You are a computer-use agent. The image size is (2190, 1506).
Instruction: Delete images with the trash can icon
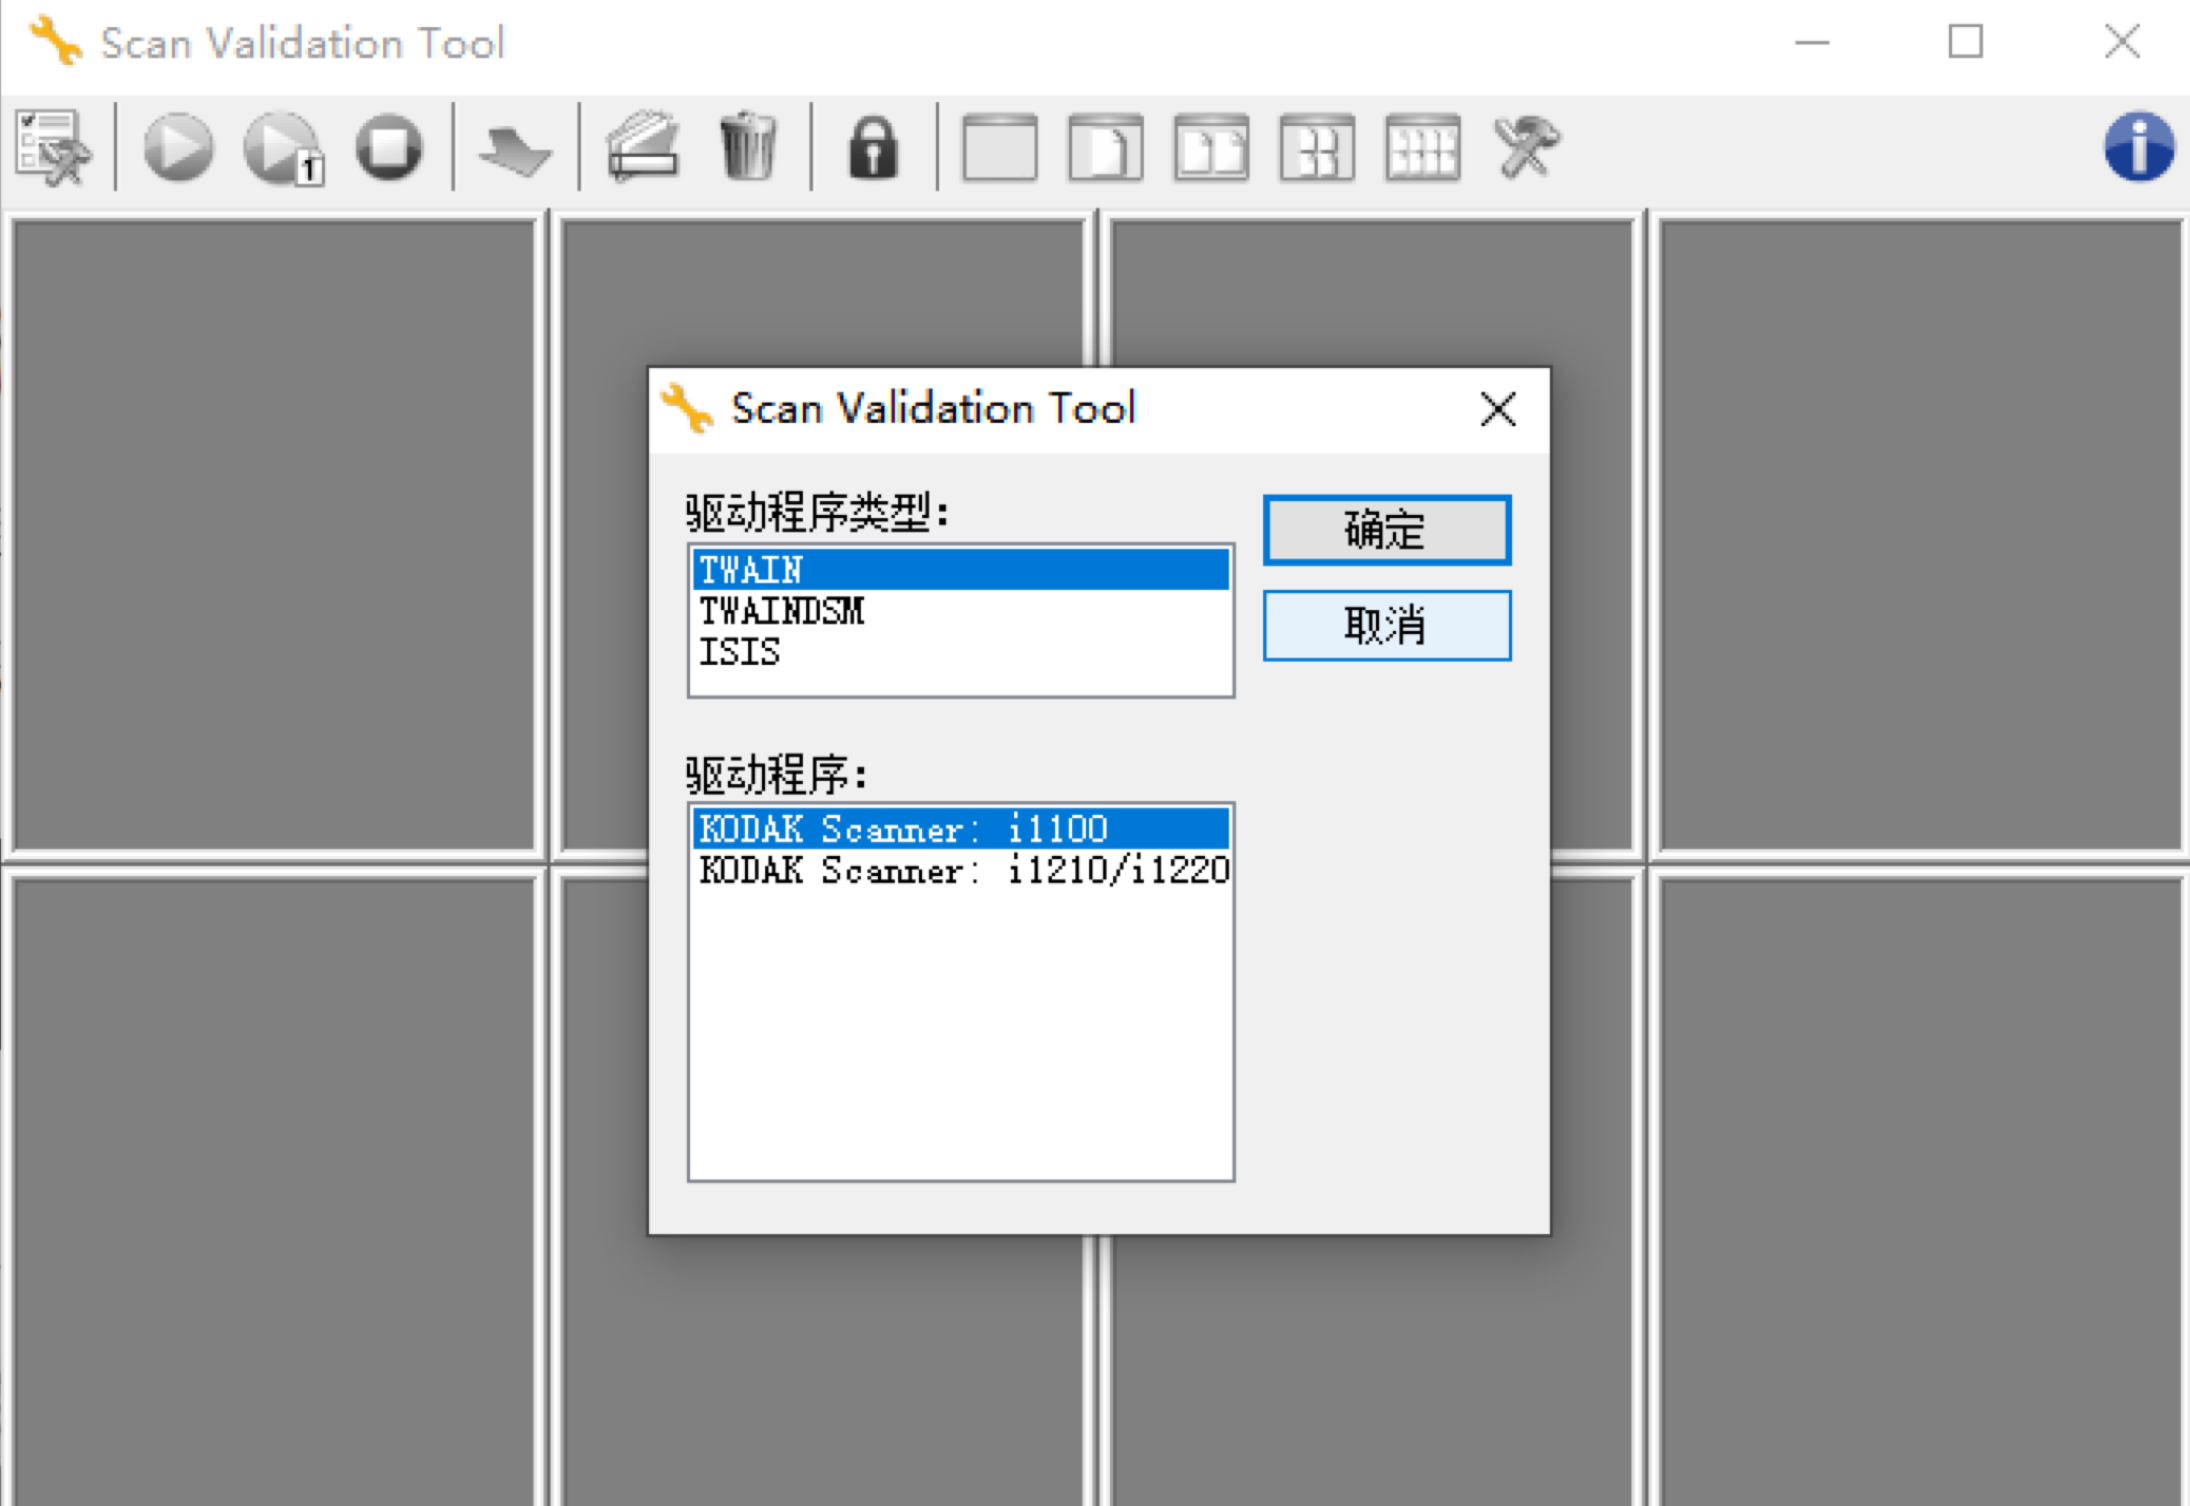pyautogui.click(x=748, y=148)
